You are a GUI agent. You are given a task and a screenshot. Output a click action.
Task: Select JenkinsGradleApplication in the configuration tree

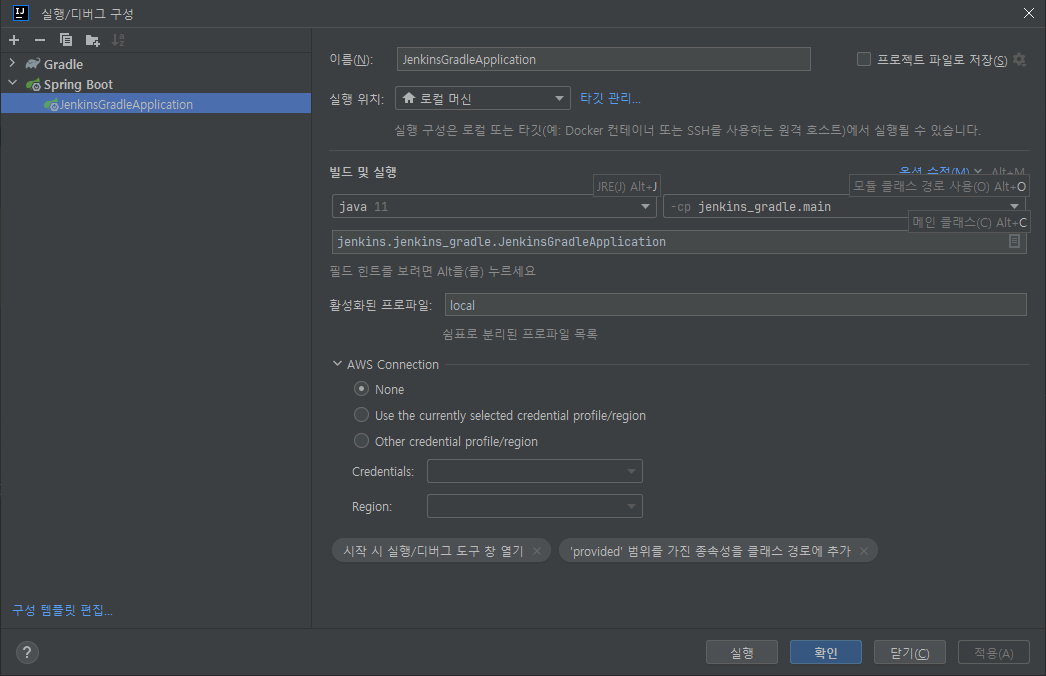156,104
